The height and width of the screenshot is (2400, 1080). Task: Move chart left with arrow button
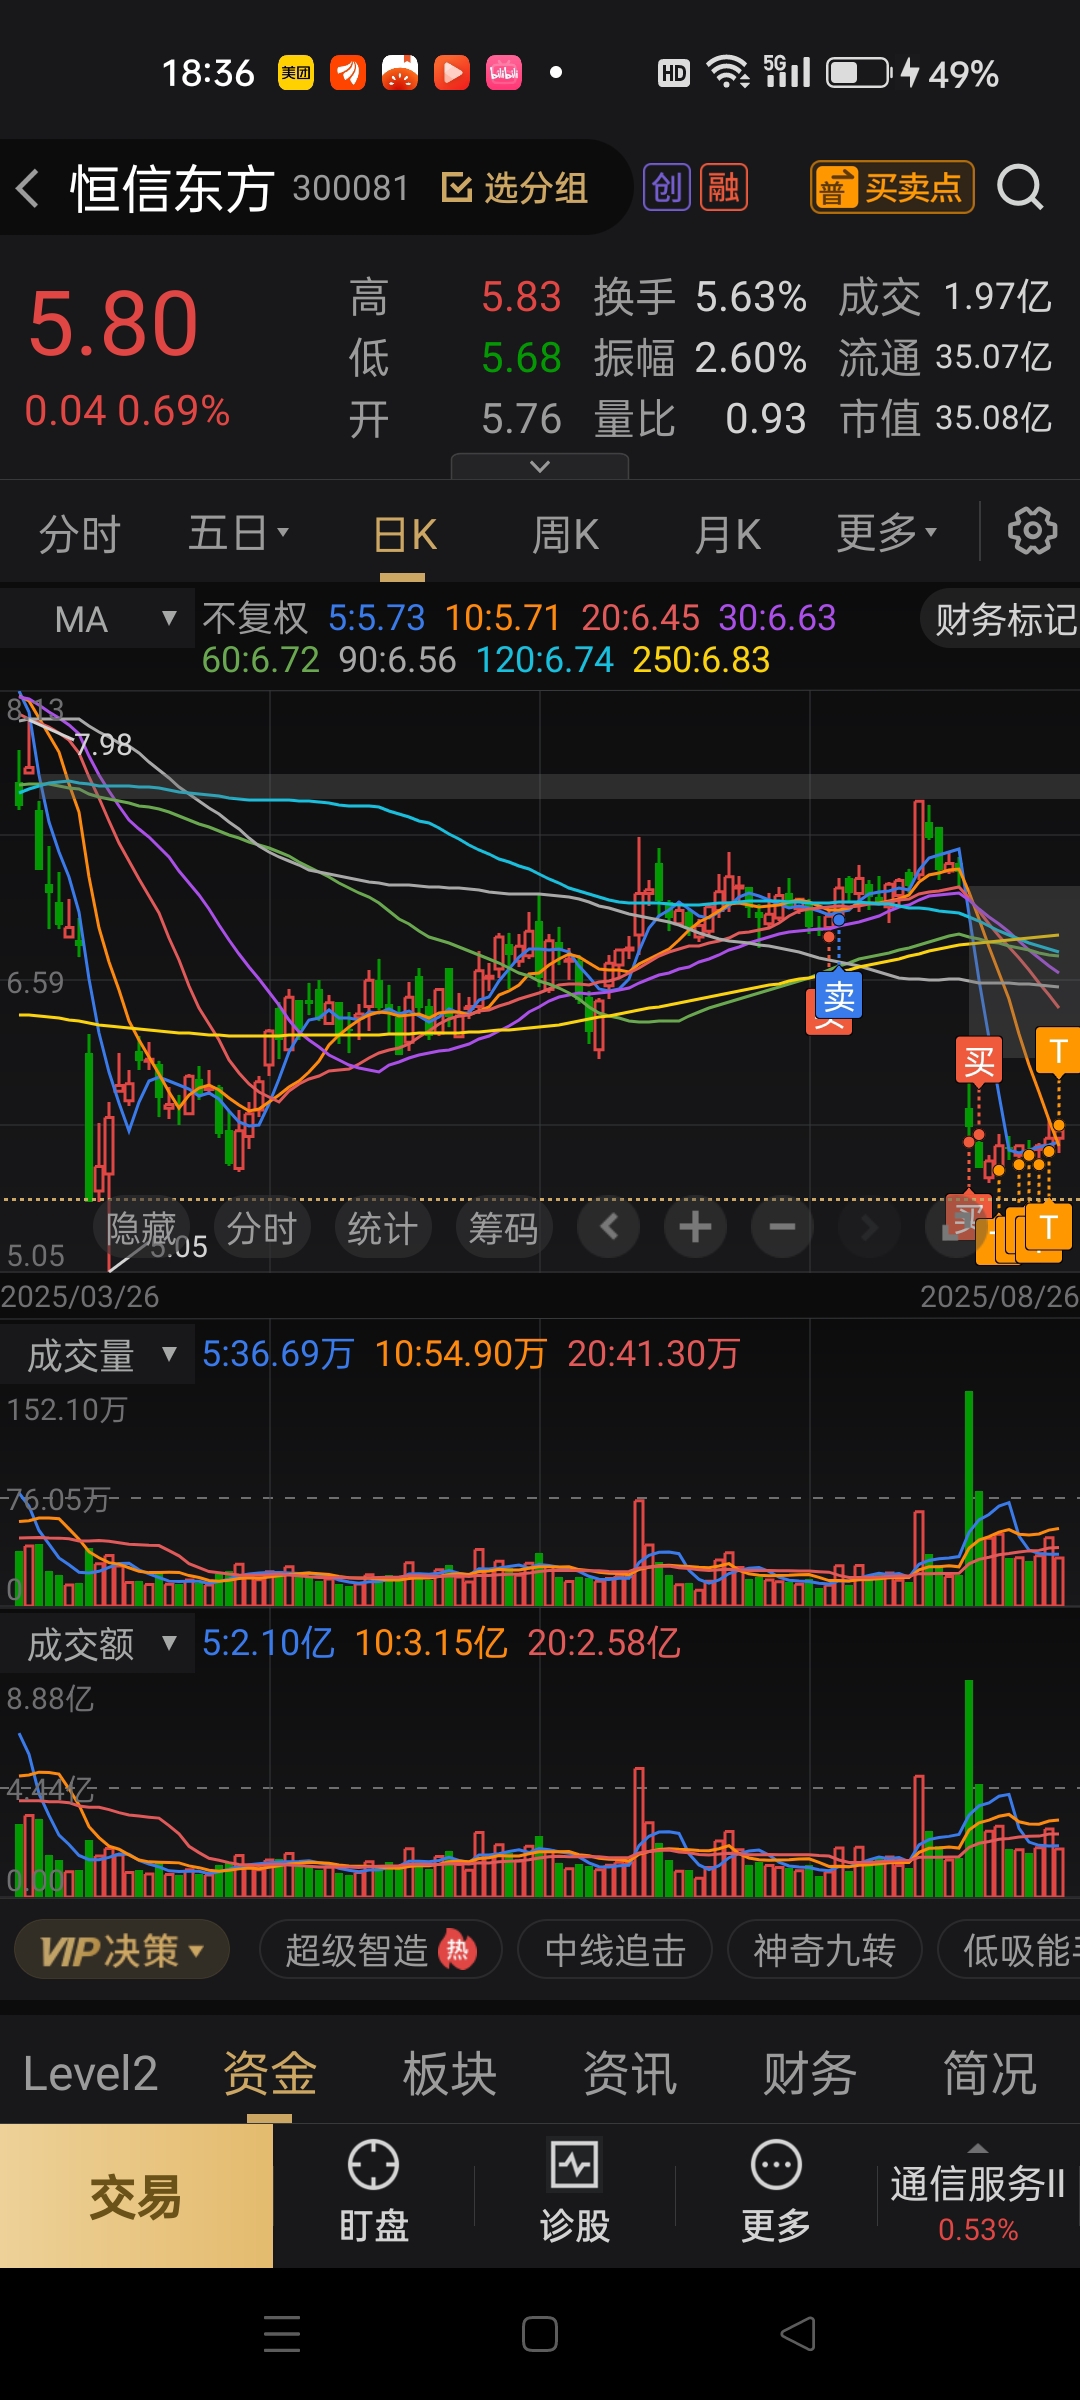point(609,1226)
